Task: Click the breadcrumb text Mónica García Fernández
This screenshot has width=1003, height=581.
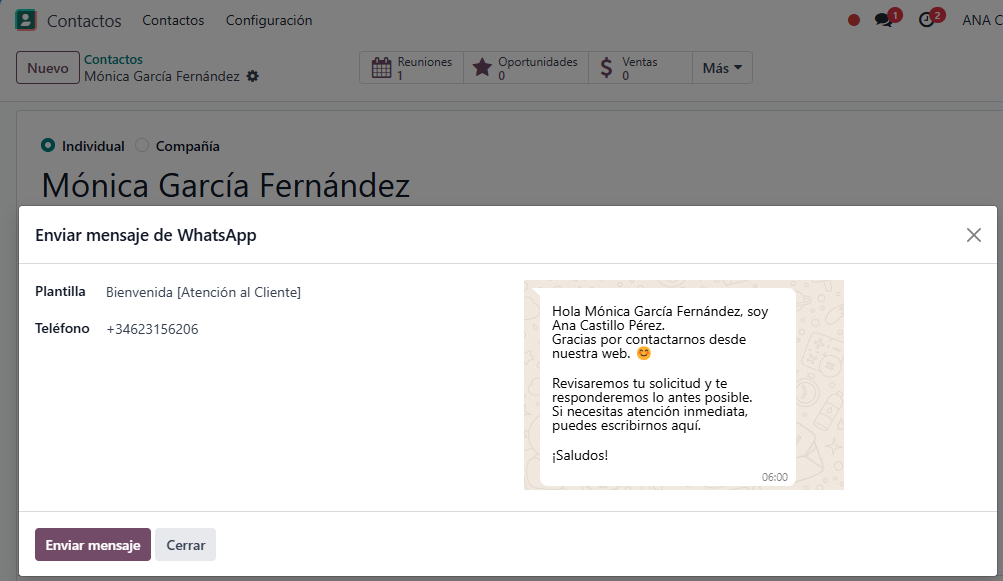Action: [x=162, y=76]
